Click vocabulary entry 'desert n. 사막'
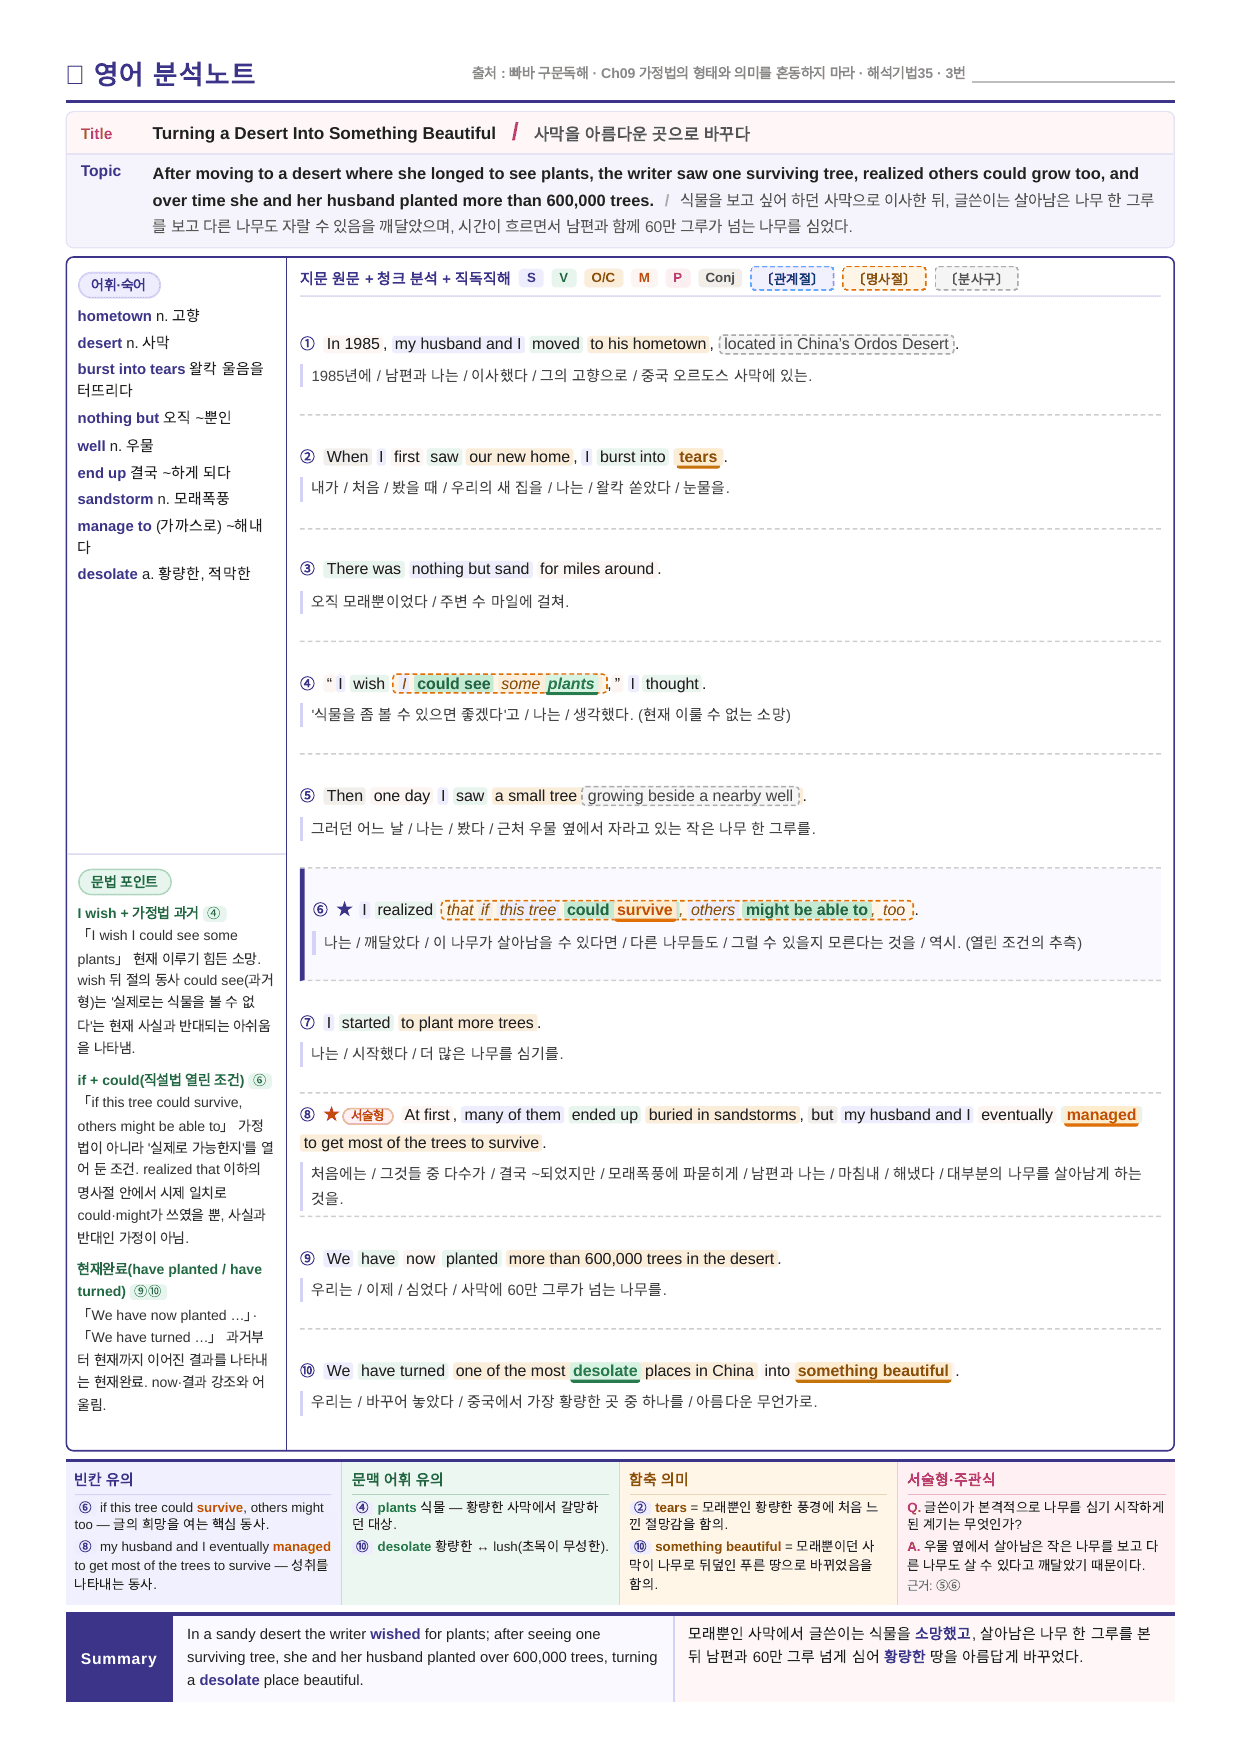Image resolution: width=1240 pixels, height=1754 pixels. (x=124, y=342)
